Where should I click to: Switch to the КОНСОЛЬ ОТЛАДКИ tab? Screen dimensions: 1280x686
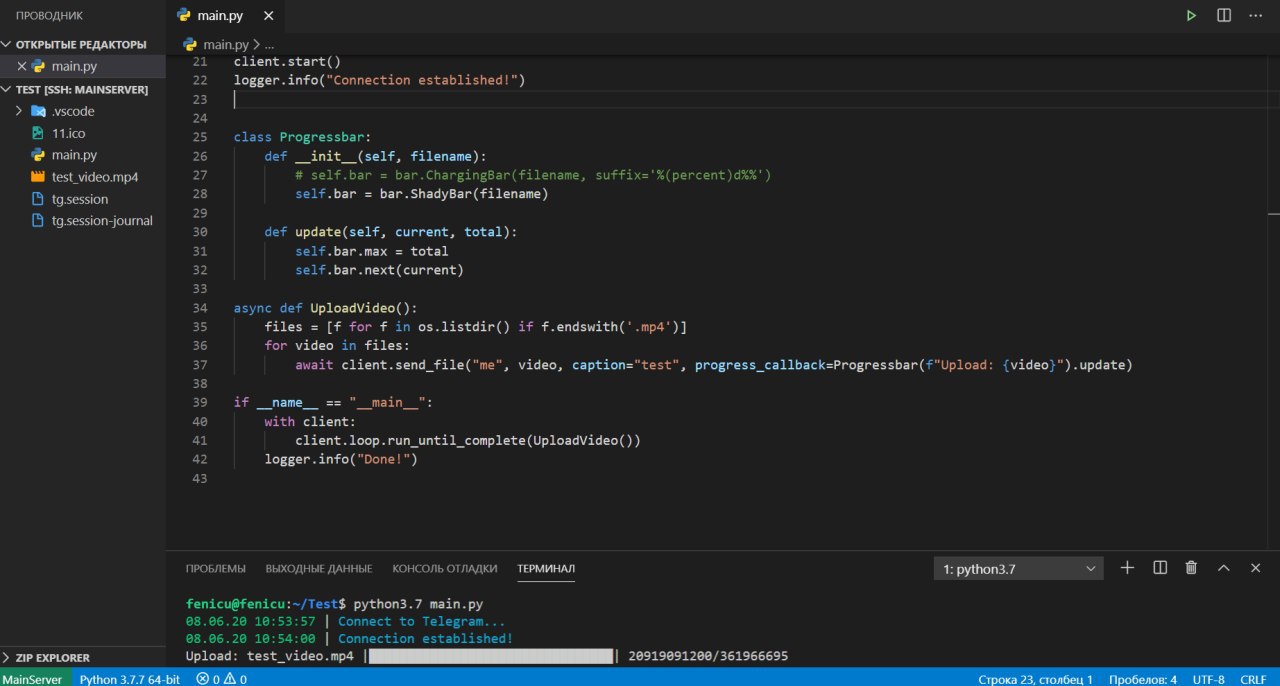pyautogui.click(x=444, y=569)
